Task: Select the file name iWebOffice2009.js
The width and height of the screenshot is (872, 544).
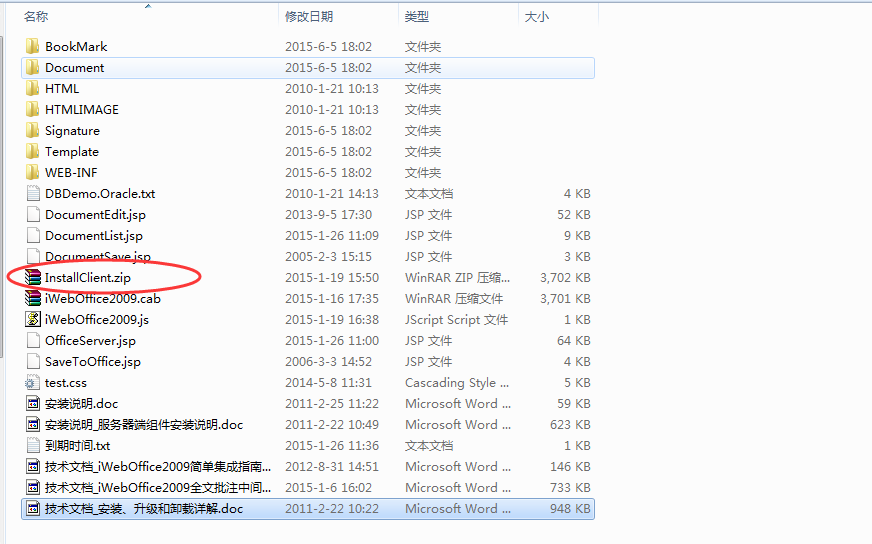Action: [x=97, y=319]
